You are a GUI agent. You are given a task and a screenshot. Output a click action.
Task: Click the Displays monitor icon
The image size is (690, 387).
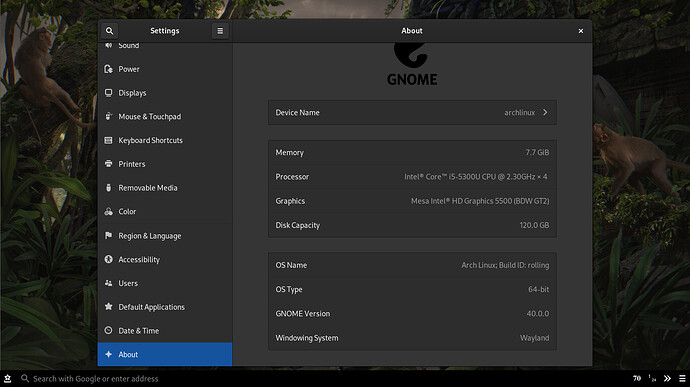[x=108, y=92]
